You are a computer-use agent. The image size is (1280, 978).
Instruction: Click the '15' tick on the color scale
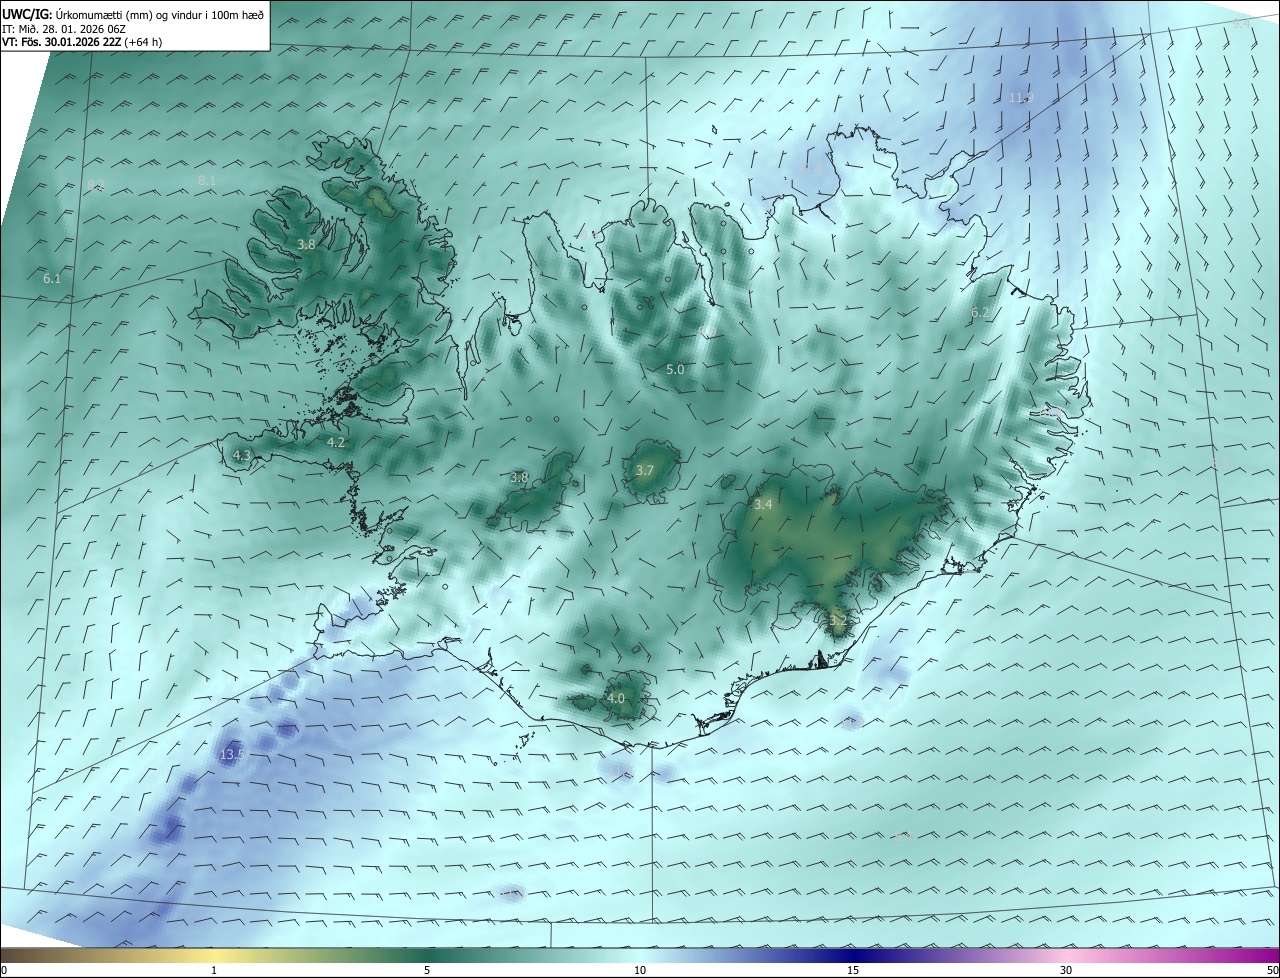pyautogui.click(x=853, y=970)
